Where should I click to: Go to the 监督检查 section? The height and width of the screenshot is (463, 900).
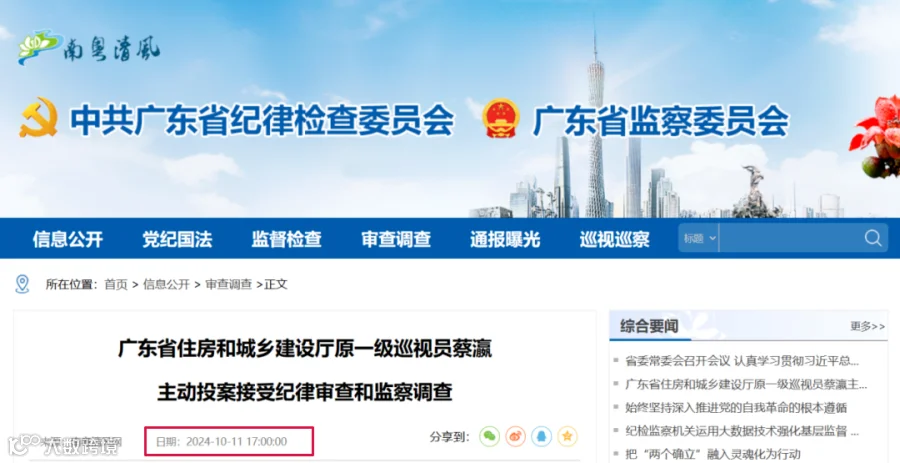pos(286,239)
